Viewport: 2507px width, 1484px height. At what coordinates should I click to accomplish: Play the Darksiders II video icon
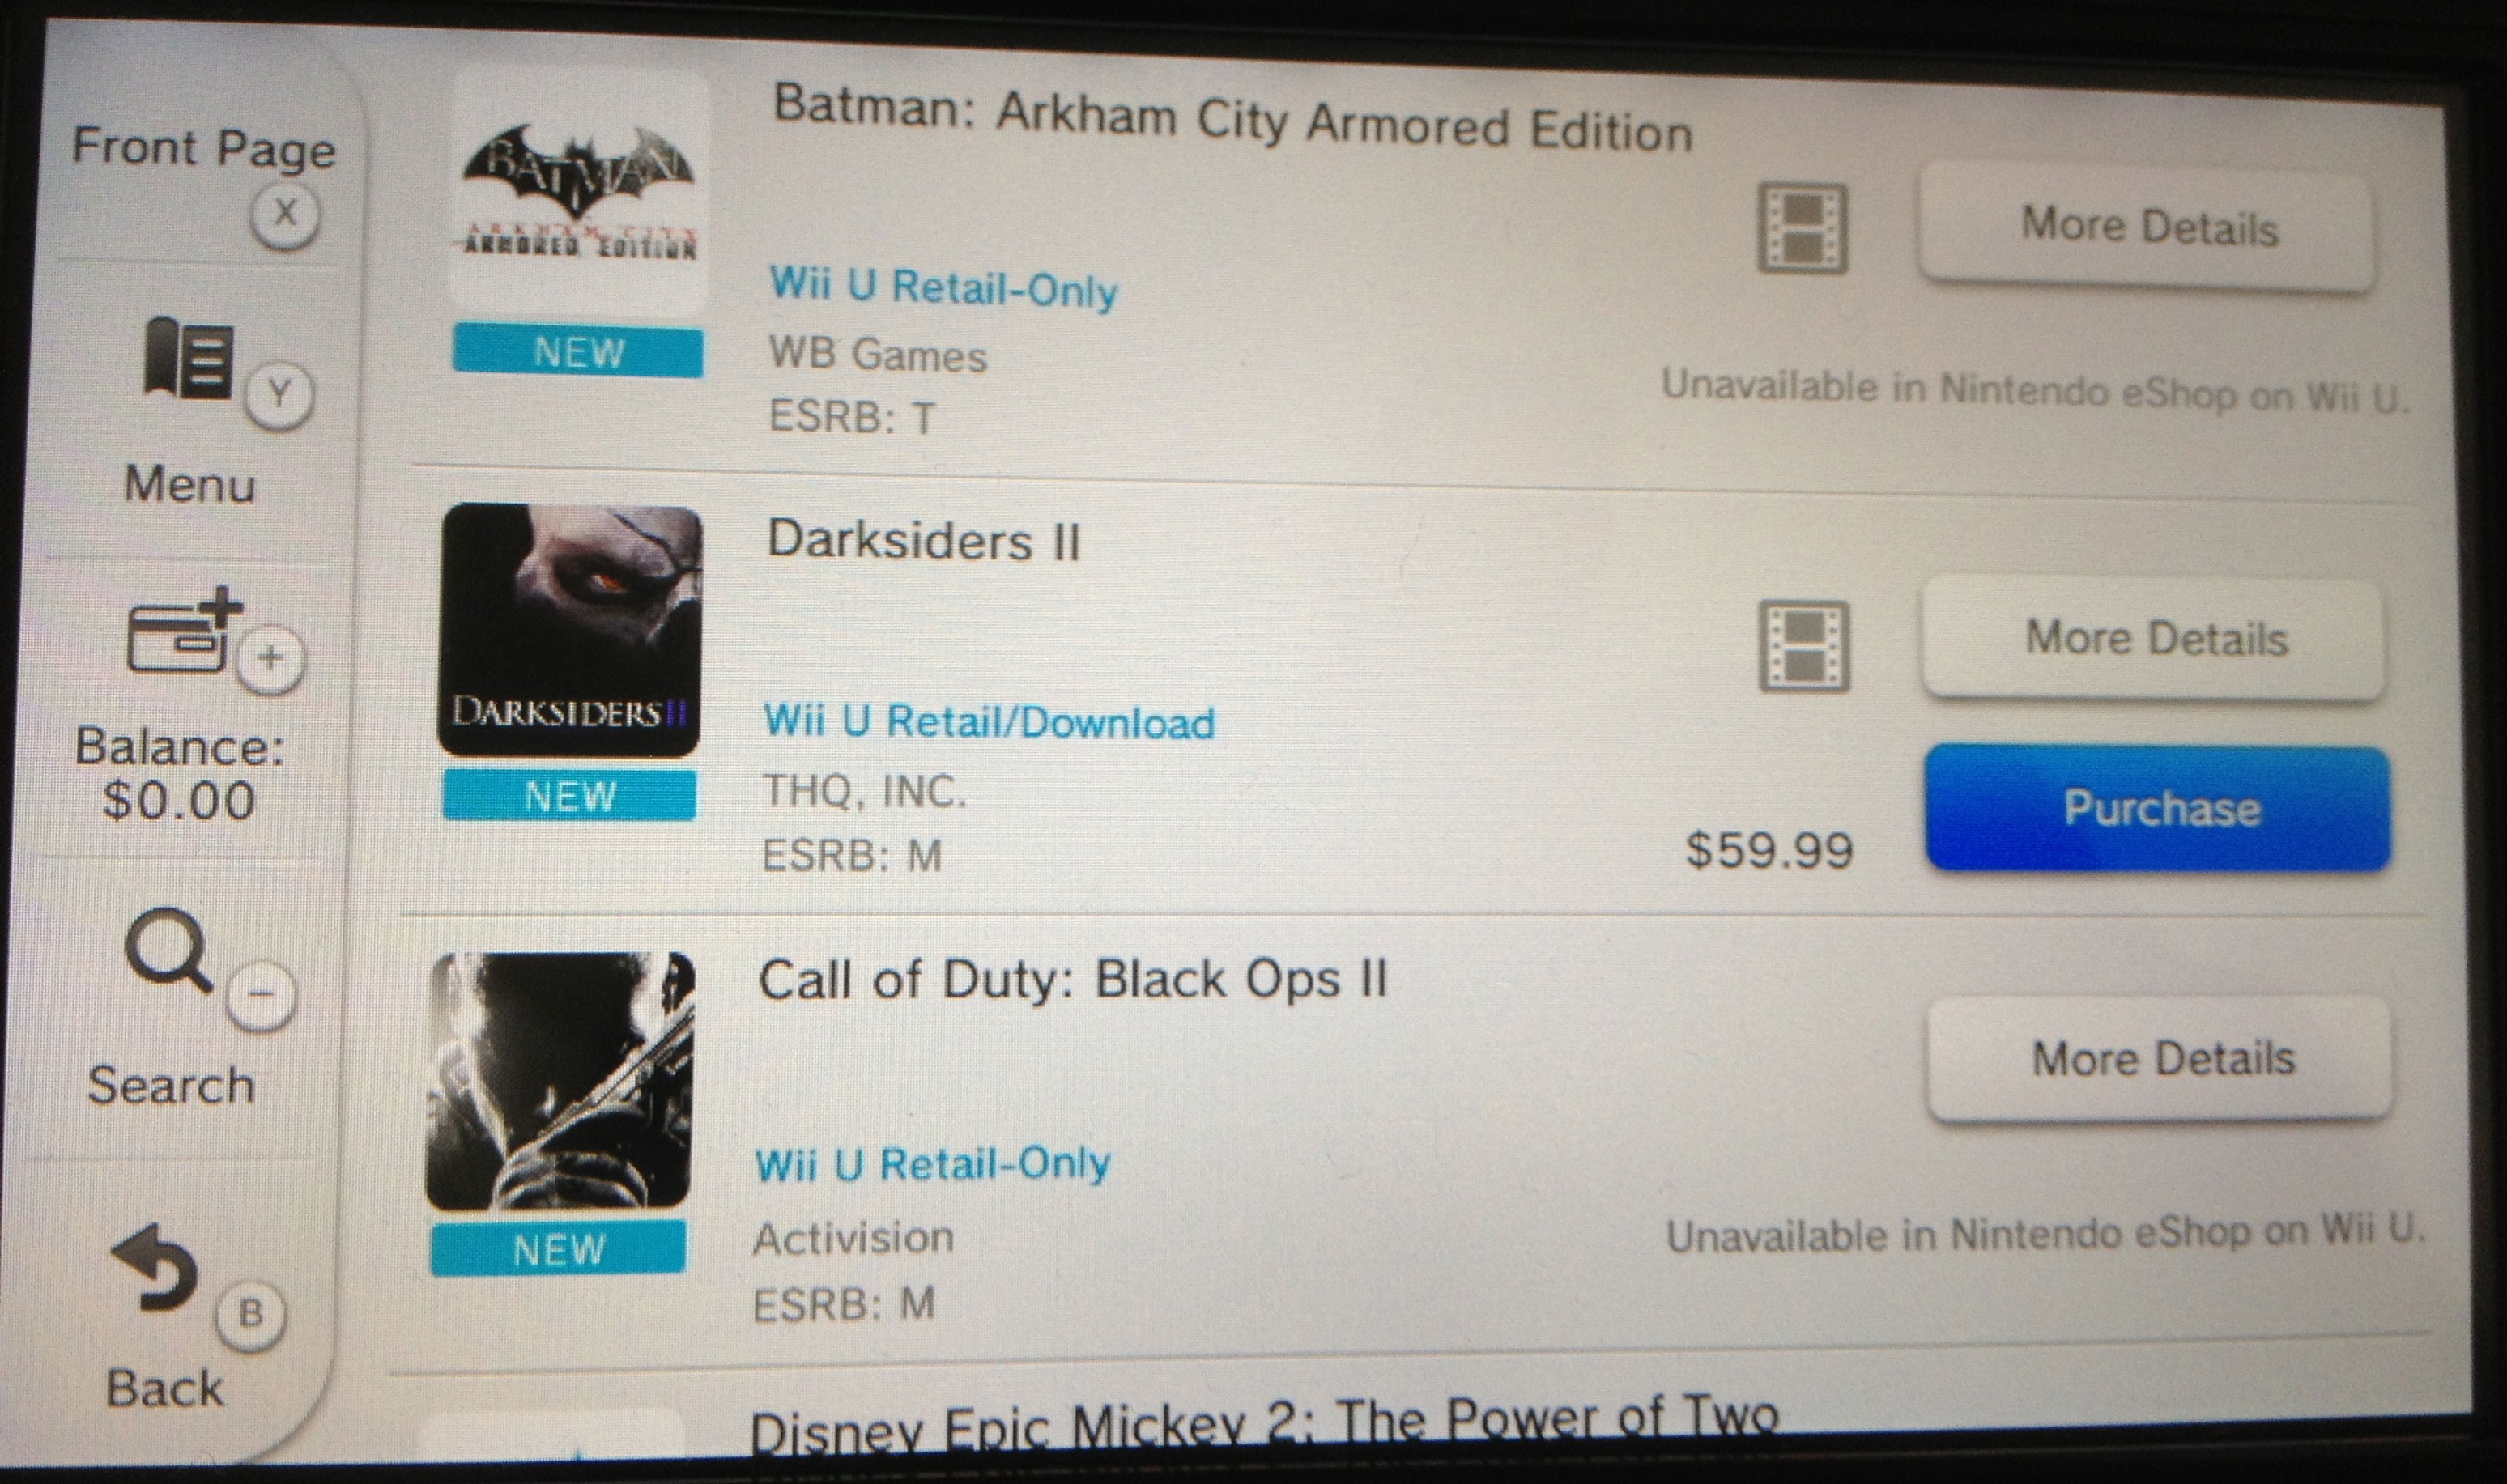[x=1804, y=646]
